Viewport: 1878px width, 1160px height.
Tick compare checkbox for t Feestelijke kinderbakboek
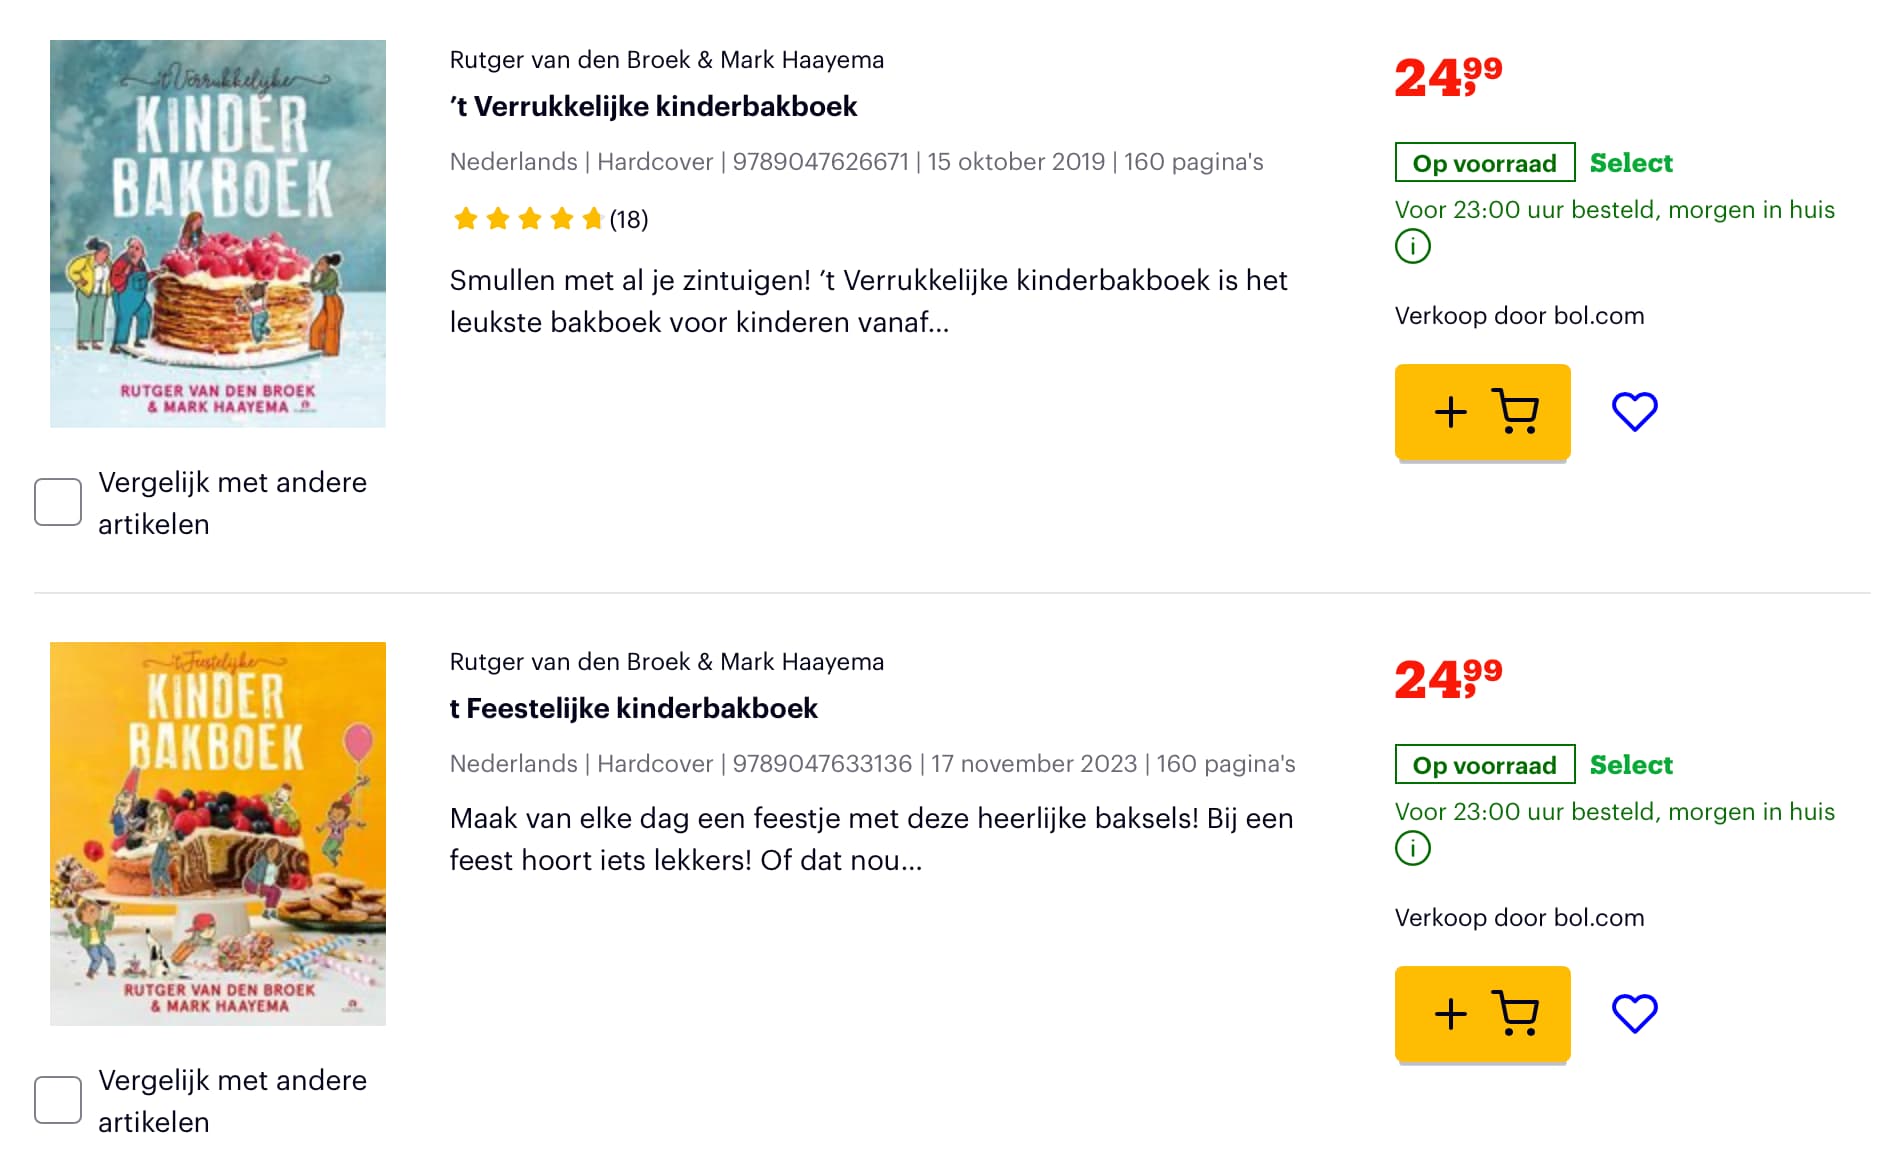coord(58,1100)
